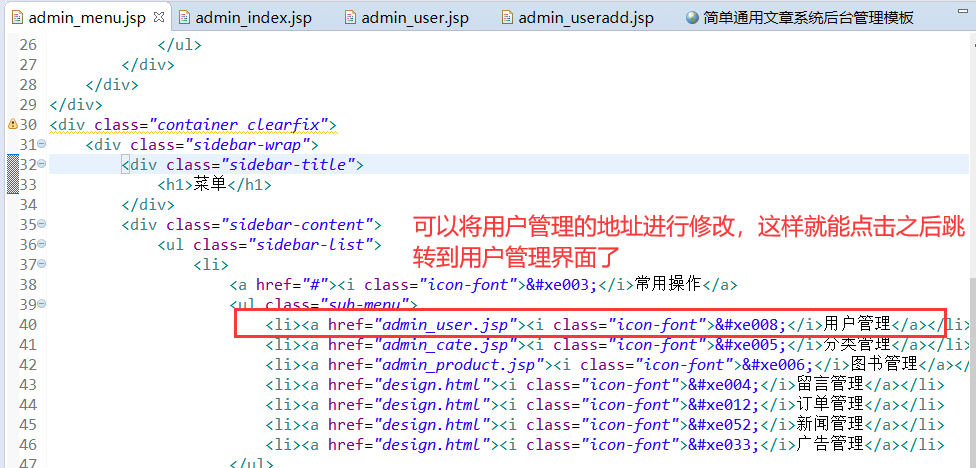Click "design.html" on line 46

432,444
